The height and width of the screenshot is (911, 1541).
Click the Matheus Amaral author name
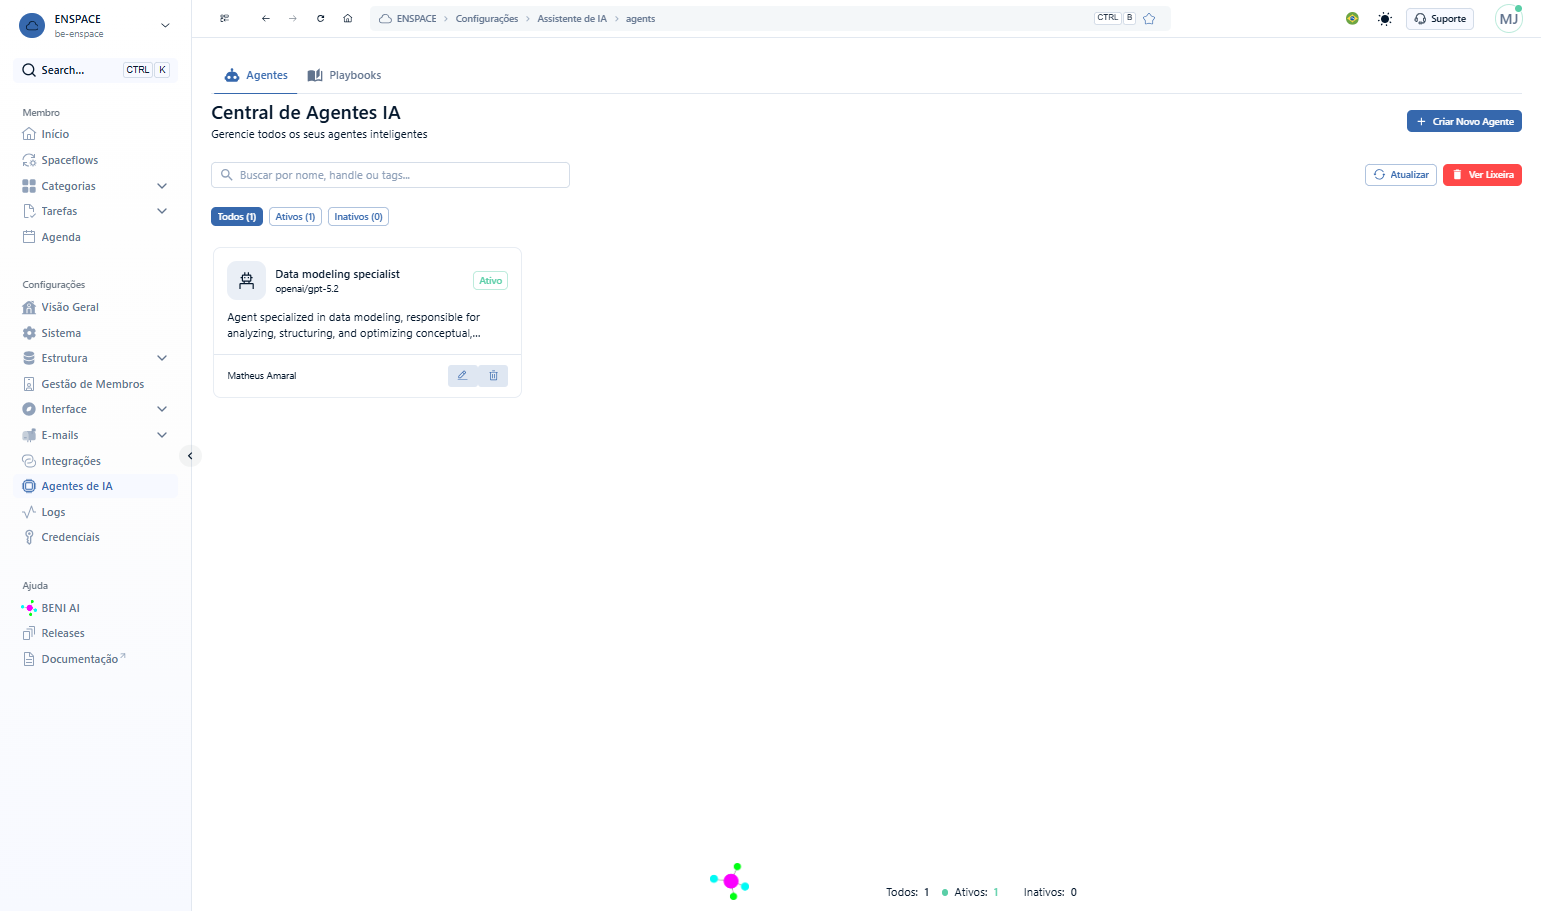pyautogui.click(x=262, y=376)
